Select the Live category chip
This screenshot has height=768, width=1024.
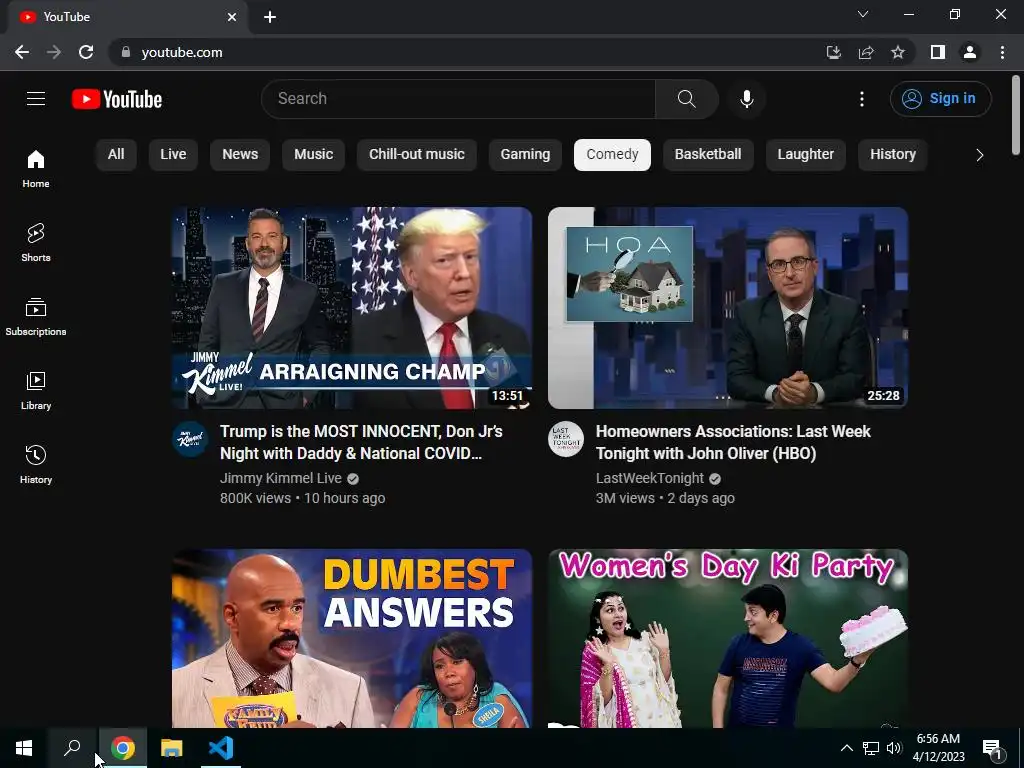click(x=173, y=155)
